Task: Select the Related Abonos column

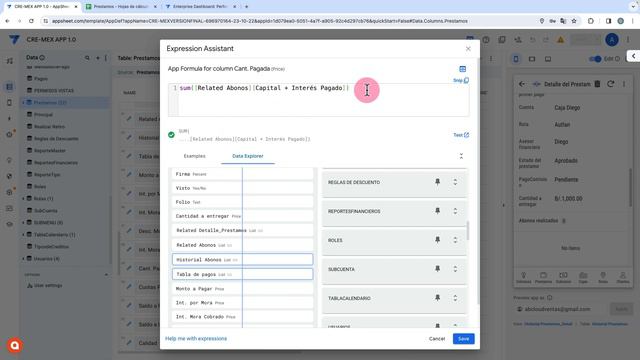Action: pos(242,245)
